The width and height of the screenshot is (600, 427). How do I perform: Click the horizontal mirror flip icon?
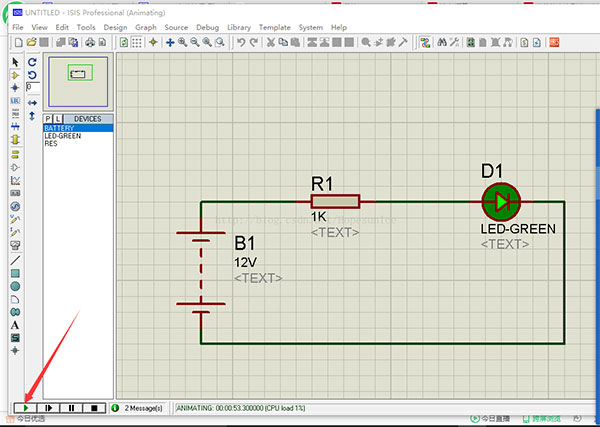[33, 103]
